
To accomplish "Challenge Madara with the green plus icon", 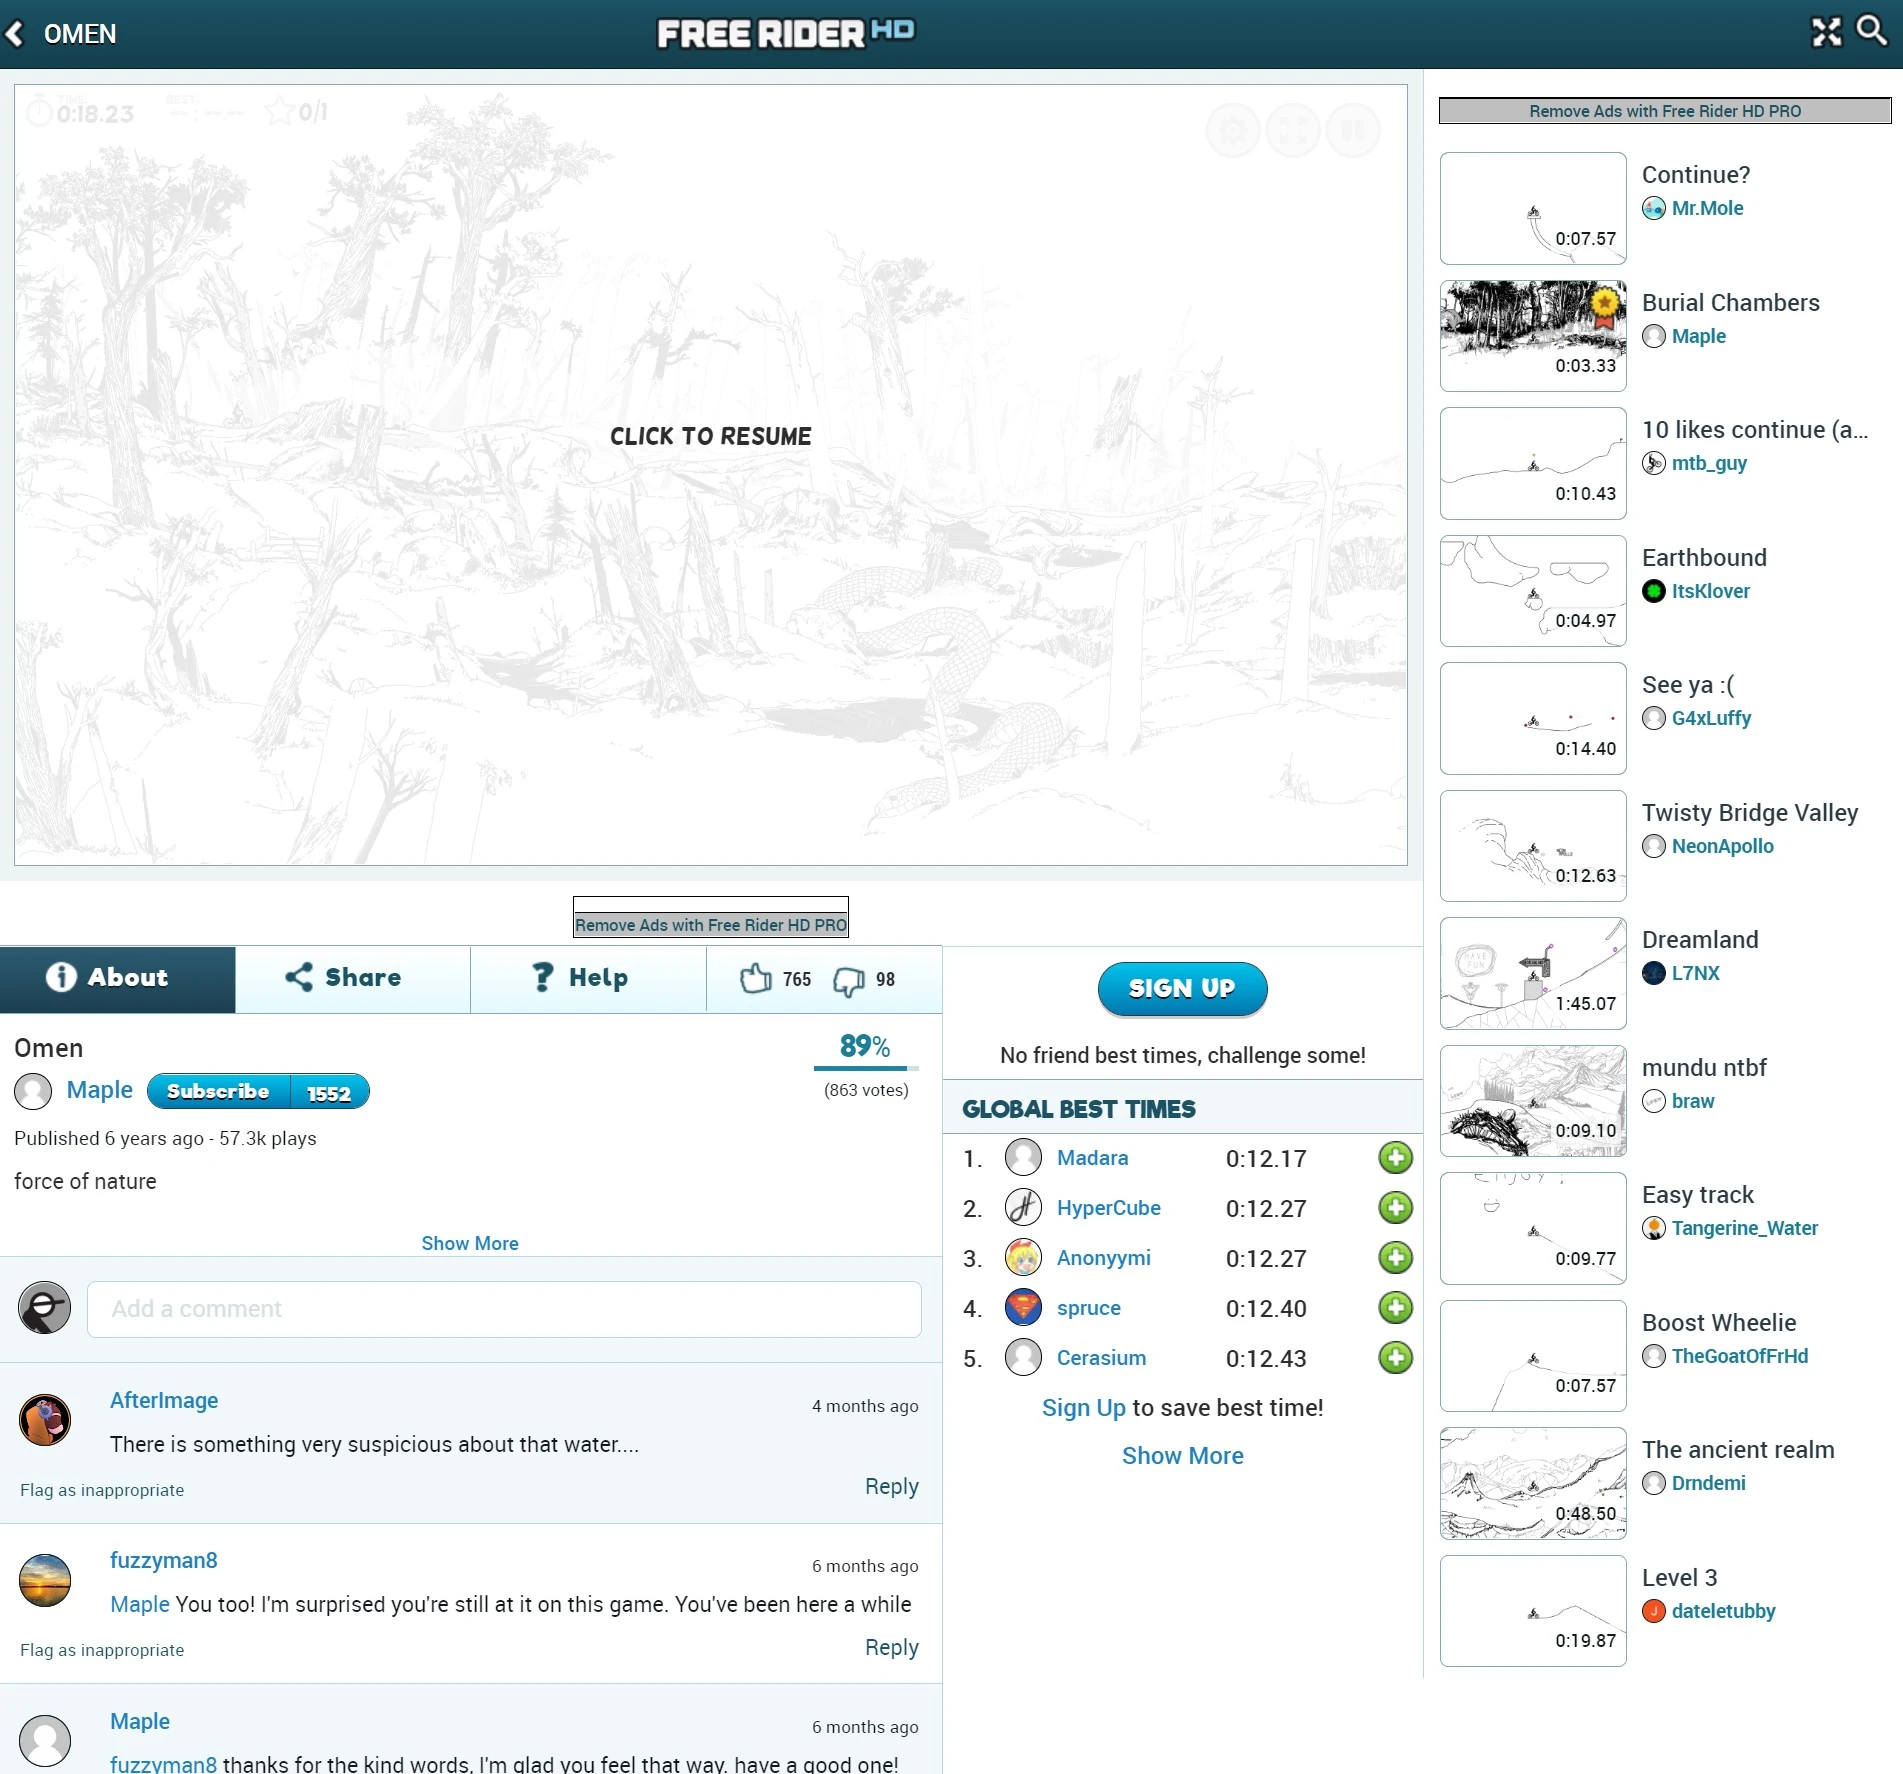I will click(x=1395, y=1158).
